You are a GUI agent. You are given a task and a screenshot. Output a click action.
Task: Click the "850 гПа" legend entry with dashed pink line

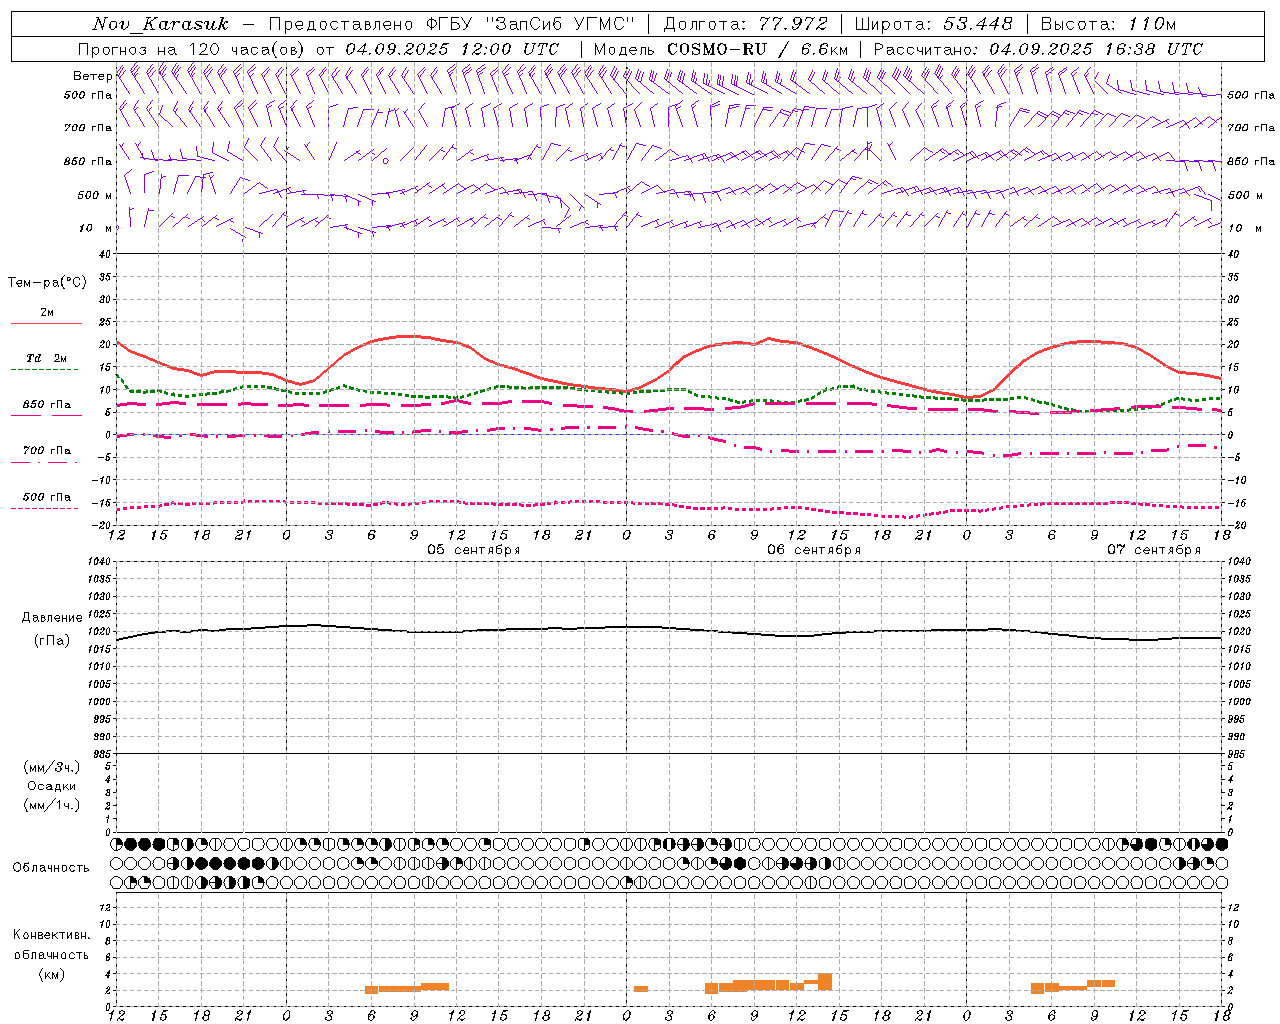tap(47, 405)
